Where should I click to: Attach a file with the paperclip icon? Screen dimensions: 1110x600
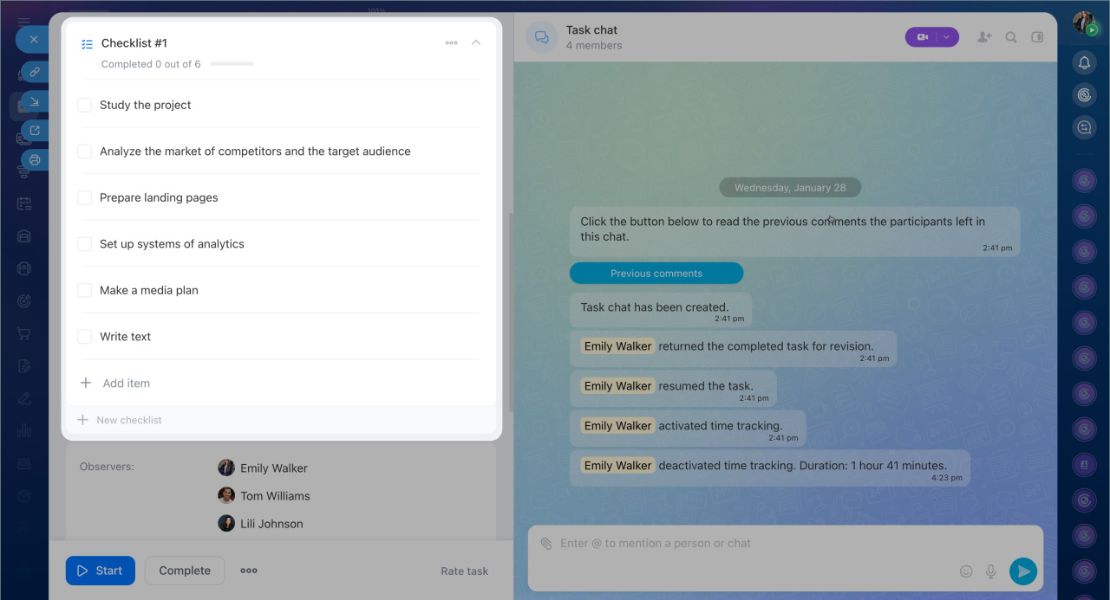point(546,543)
